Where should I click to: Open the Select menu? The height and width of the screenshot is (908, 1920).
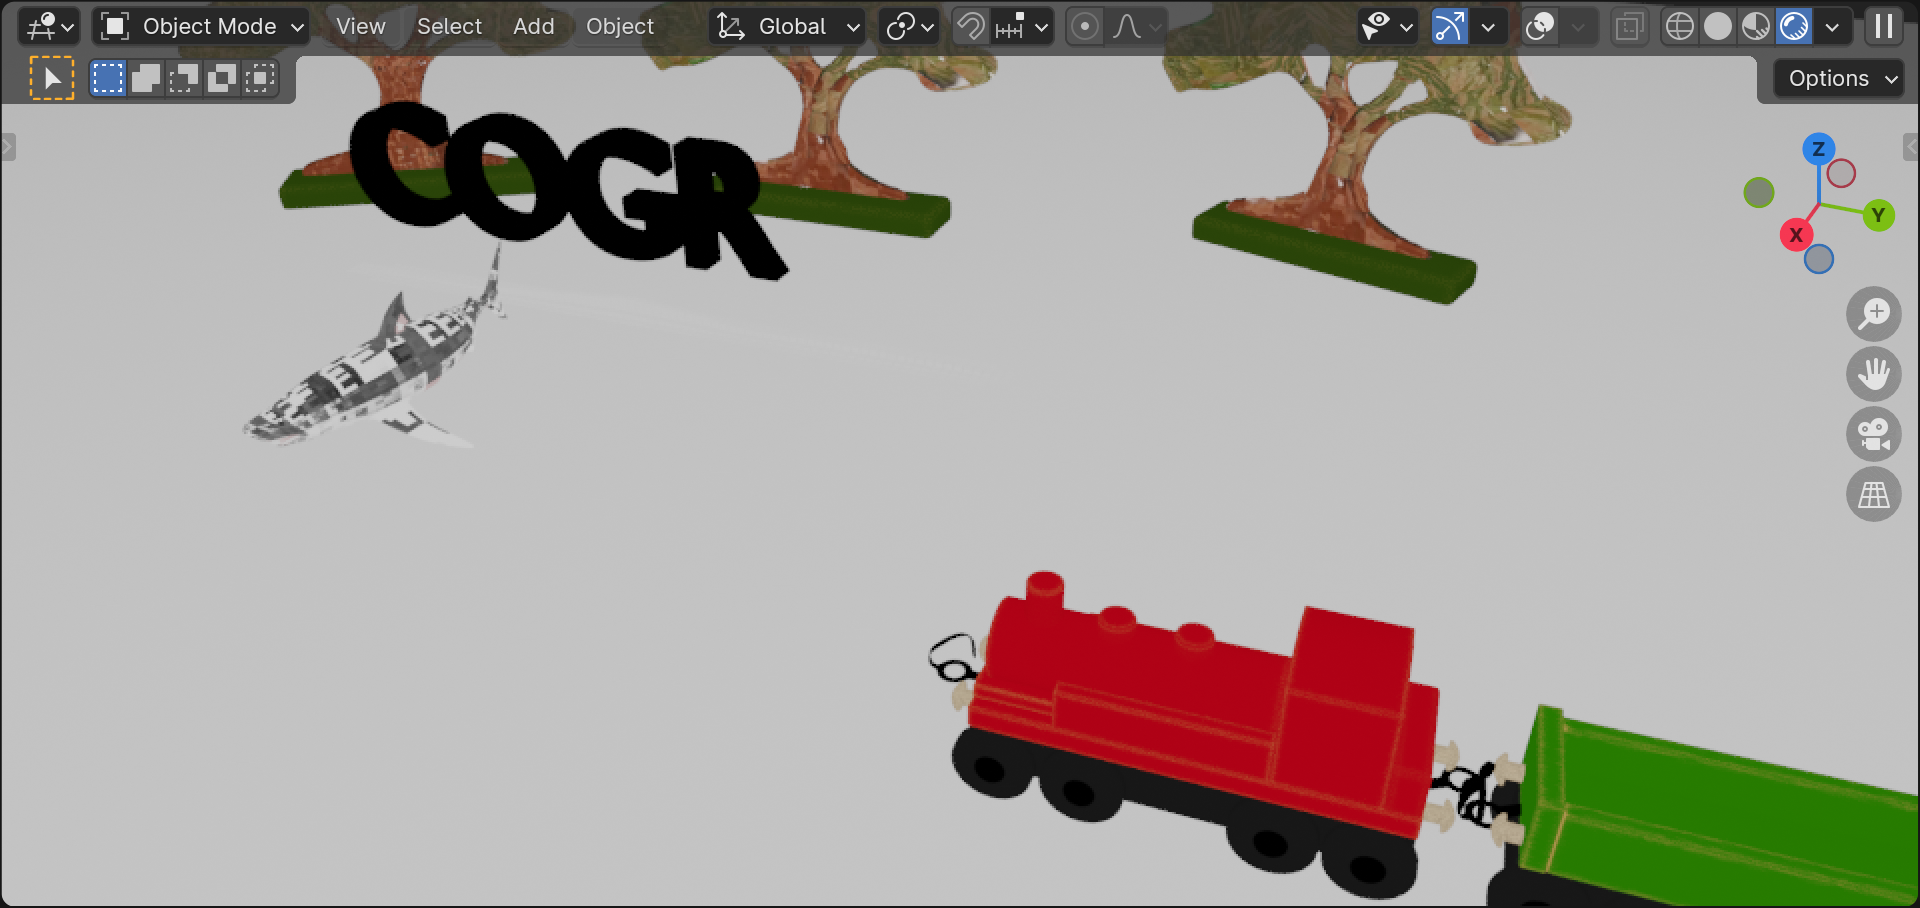click(x=449, y=27)
